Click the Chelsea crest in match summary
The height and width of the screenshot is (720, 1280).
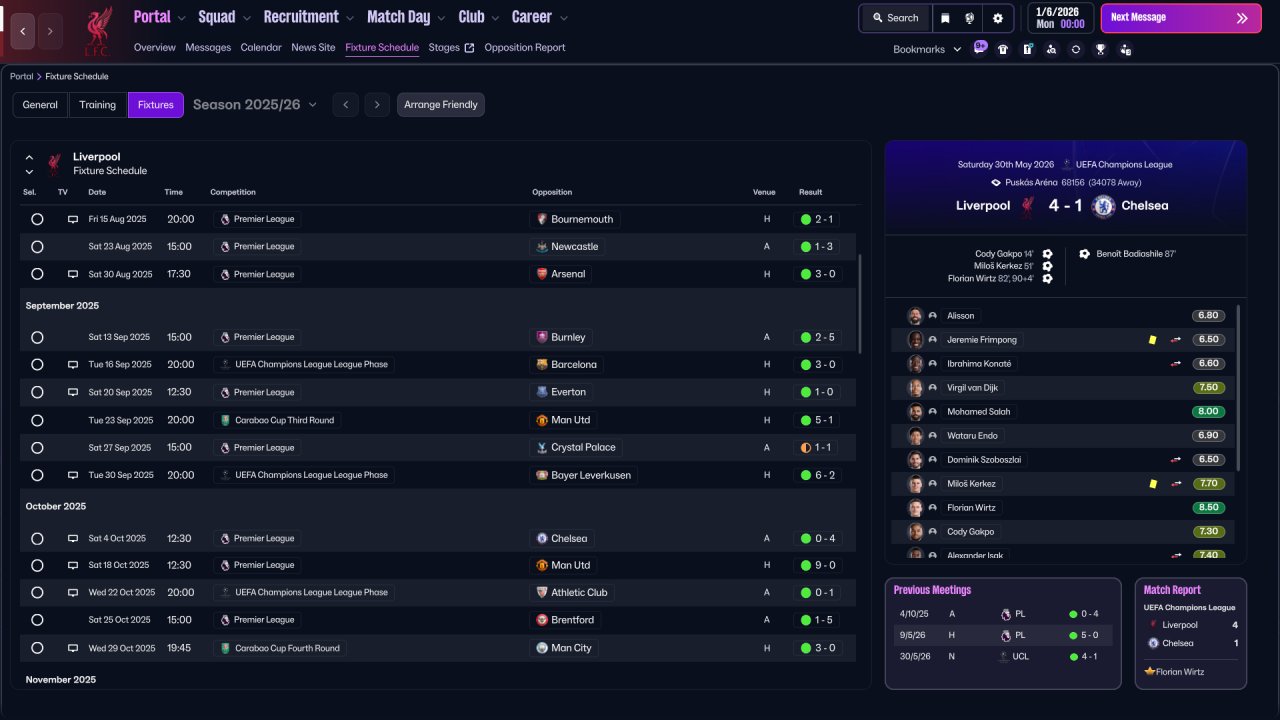tap(1103, 206)
